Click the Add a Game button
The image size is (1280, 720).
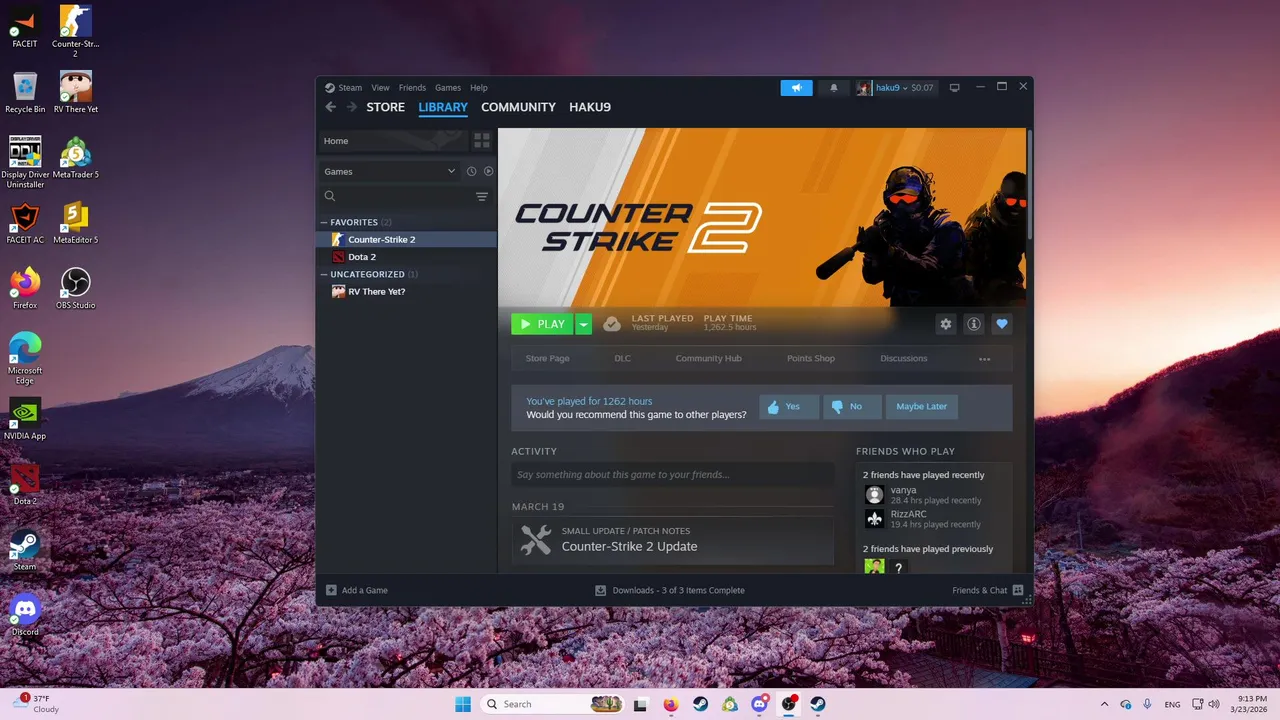(357, 590)
